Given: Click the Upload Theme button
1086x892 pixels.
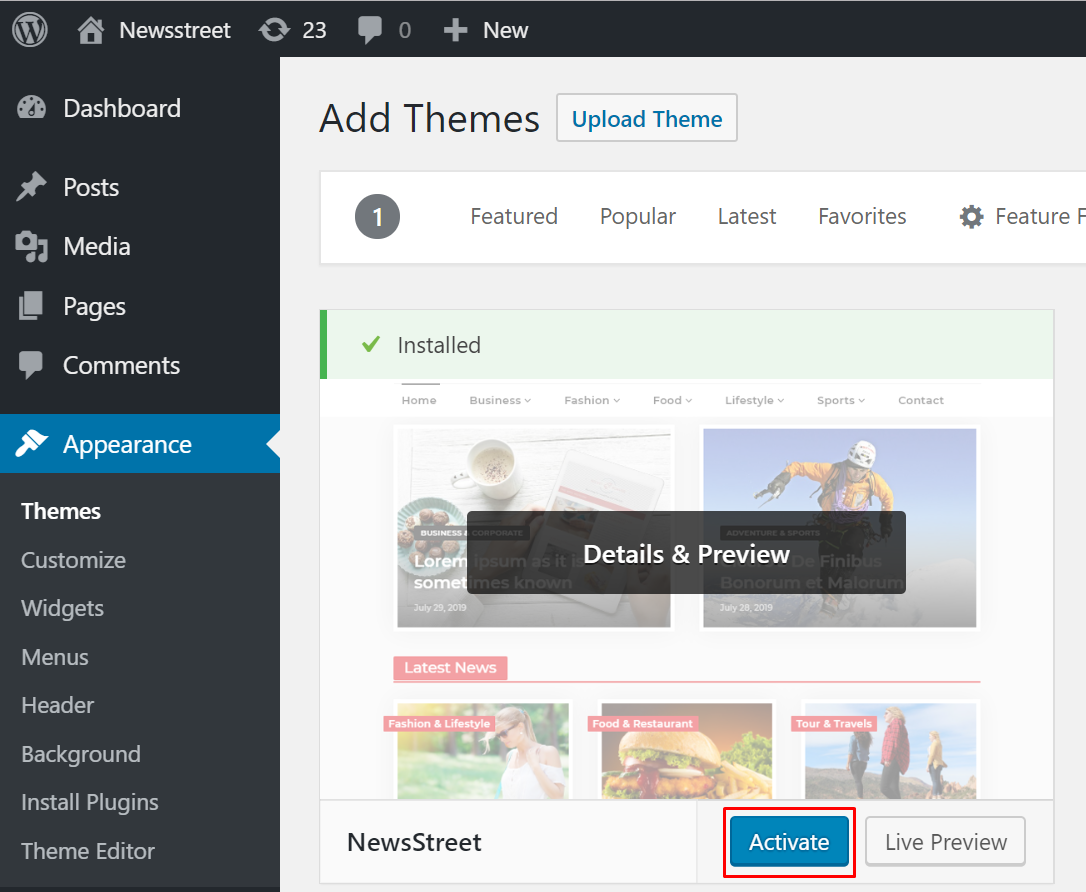Looking at the screenshot, I should (647, 119).
